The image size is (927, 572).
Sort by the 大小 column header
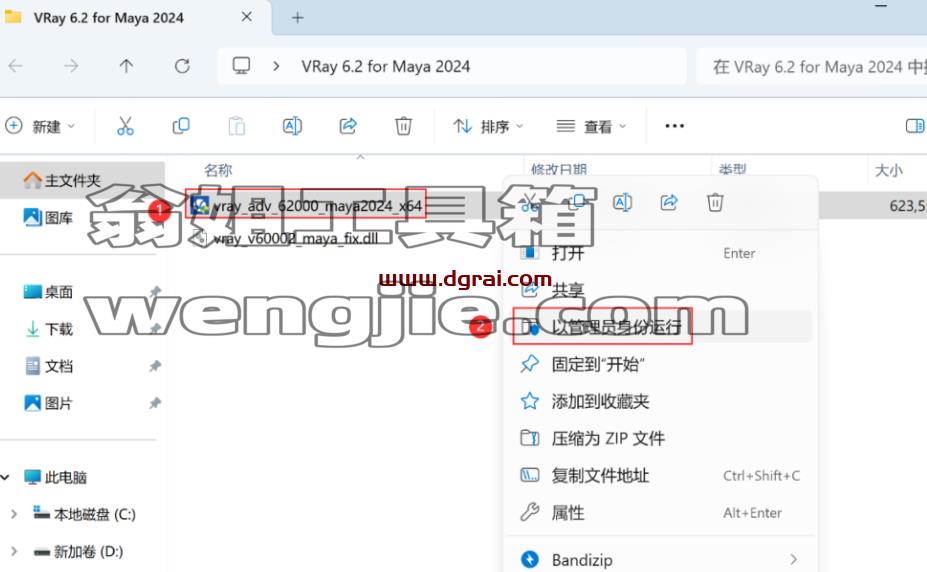click(889, 170)
